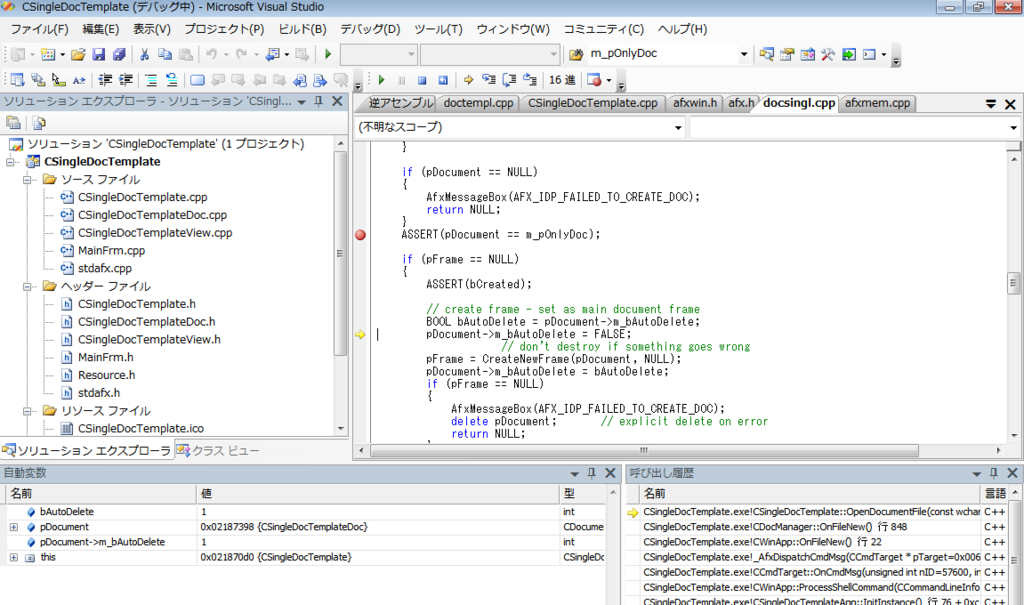Switch to the 逆アセンブル tab
This screenshot has width=1024, height=605.
click(x=399, y=103)
